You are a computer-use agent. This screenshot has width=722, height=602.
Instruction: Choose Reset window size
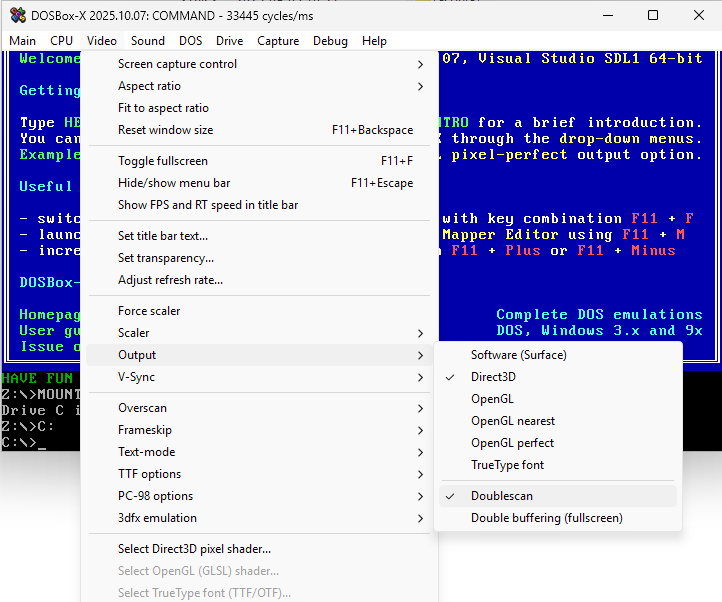(x=165, y=130)
